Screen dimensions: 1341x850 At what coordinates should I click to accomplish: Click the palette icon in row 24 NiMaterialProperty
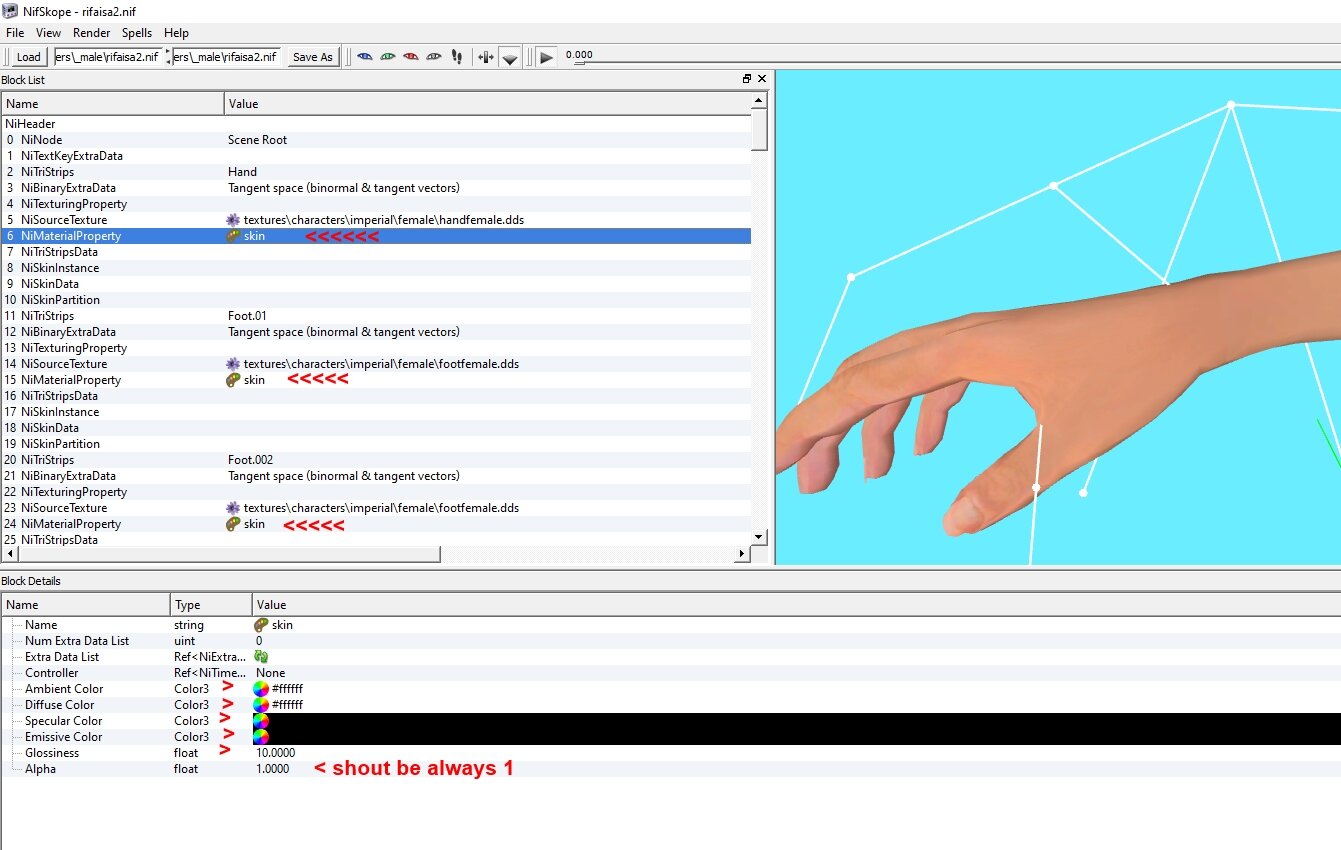pos(233,524)
